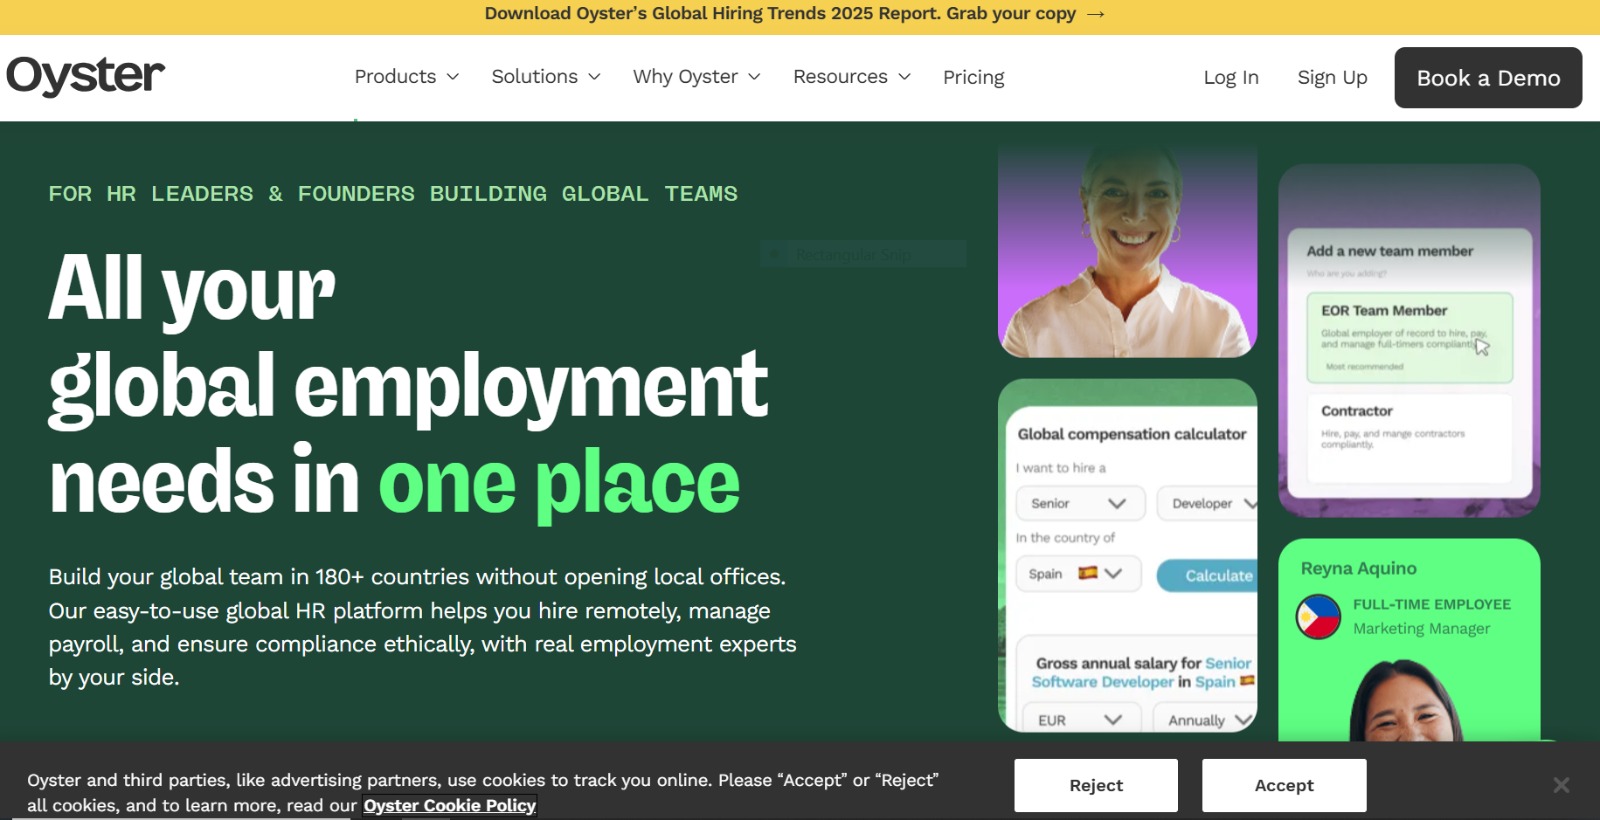Image resolution: width=1600 pixels, height=820 pixels.
Task: Go to the Pricing page
Action: click(973, 77)
